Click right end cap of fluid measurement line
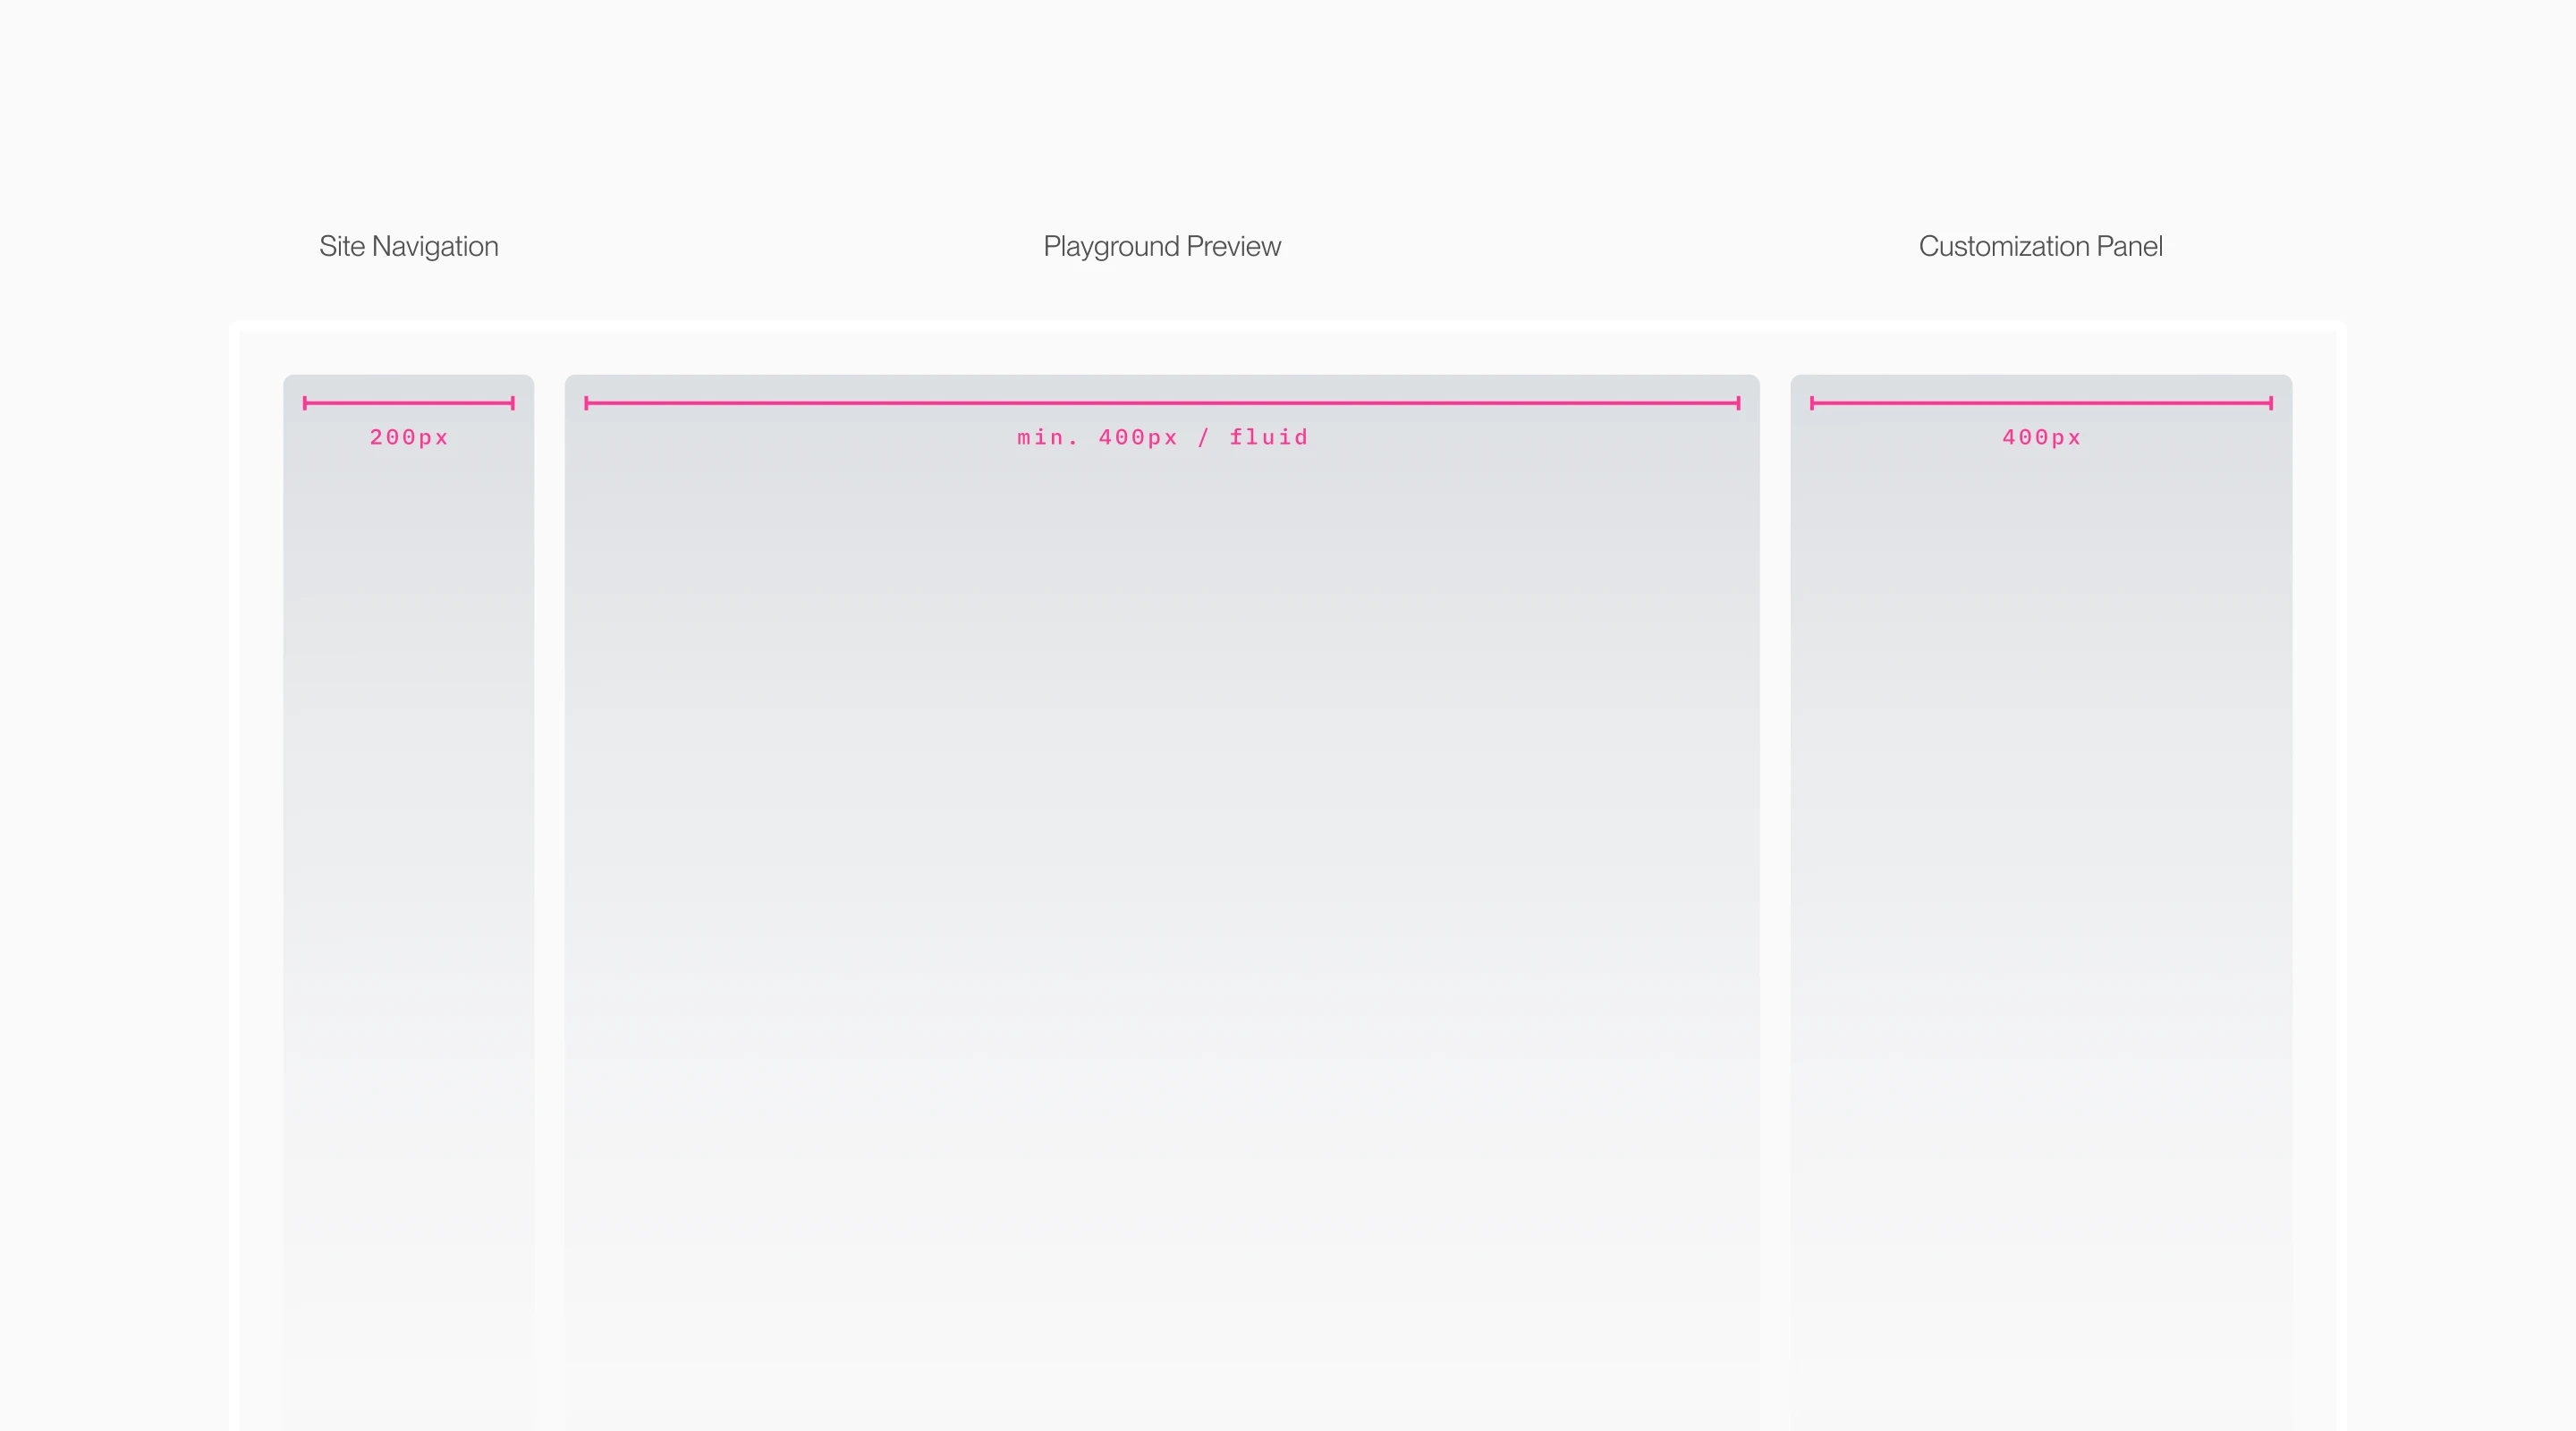 click(x=1738, y=403)
